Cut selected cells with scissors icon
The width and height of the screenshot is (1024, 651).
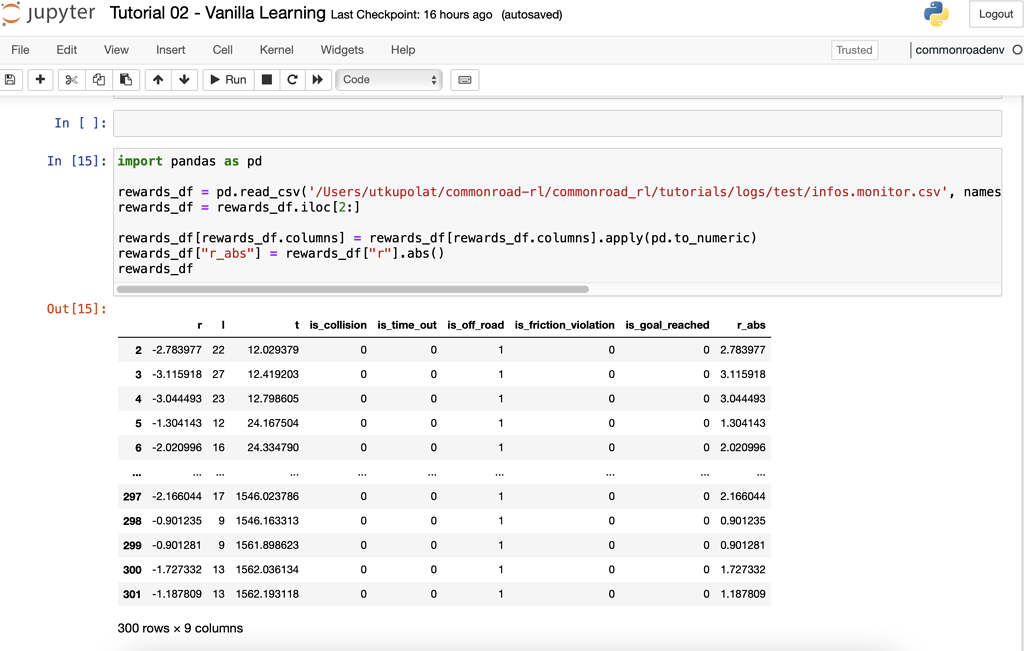71,80
